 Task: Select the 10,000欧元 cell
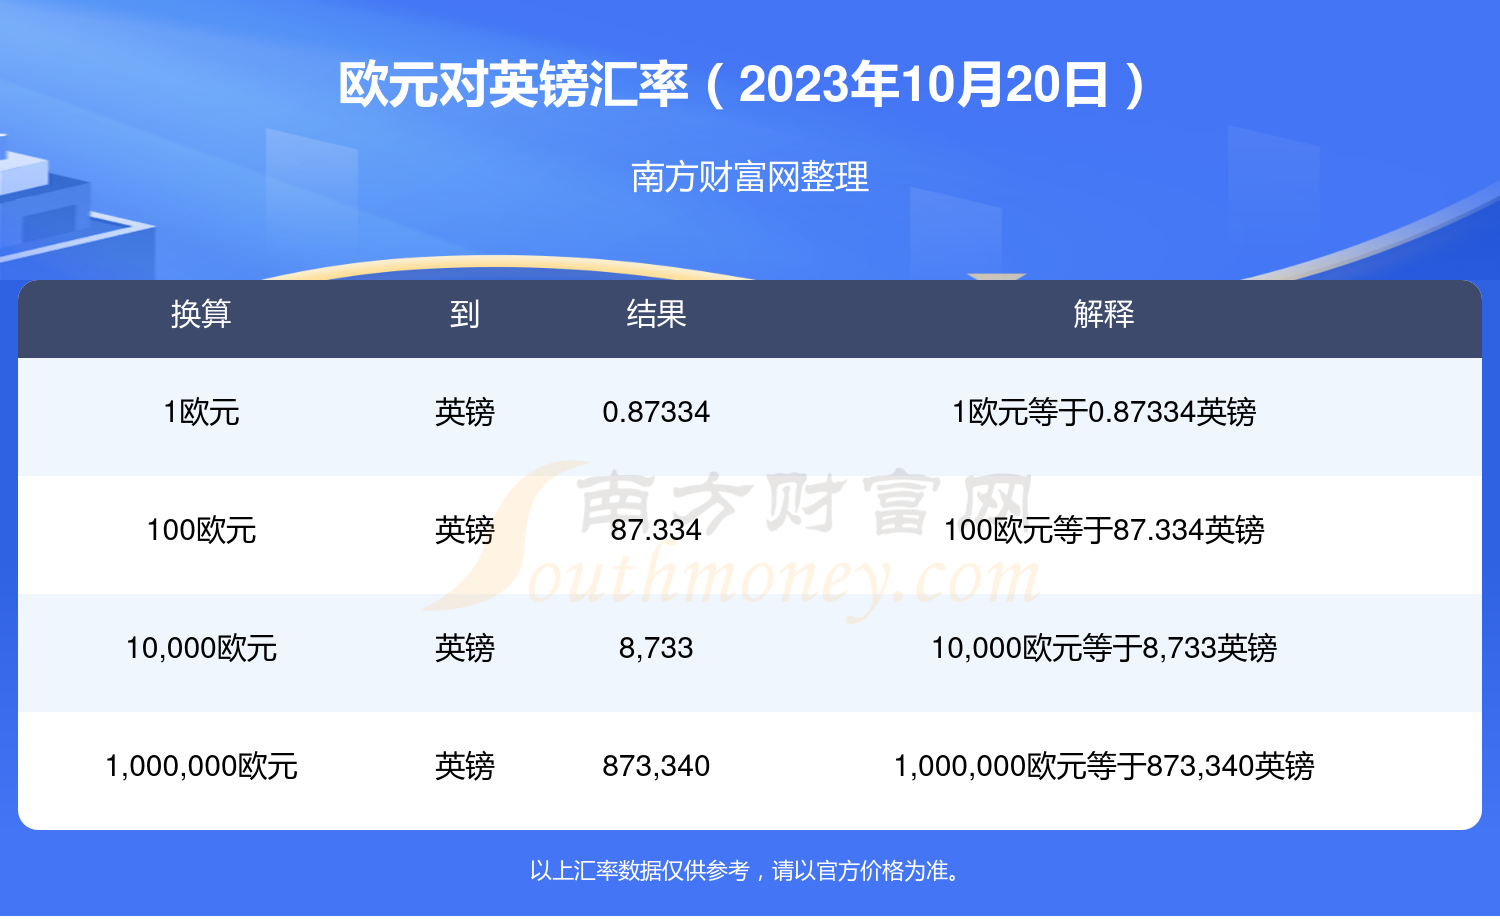[x=201, y=648]
